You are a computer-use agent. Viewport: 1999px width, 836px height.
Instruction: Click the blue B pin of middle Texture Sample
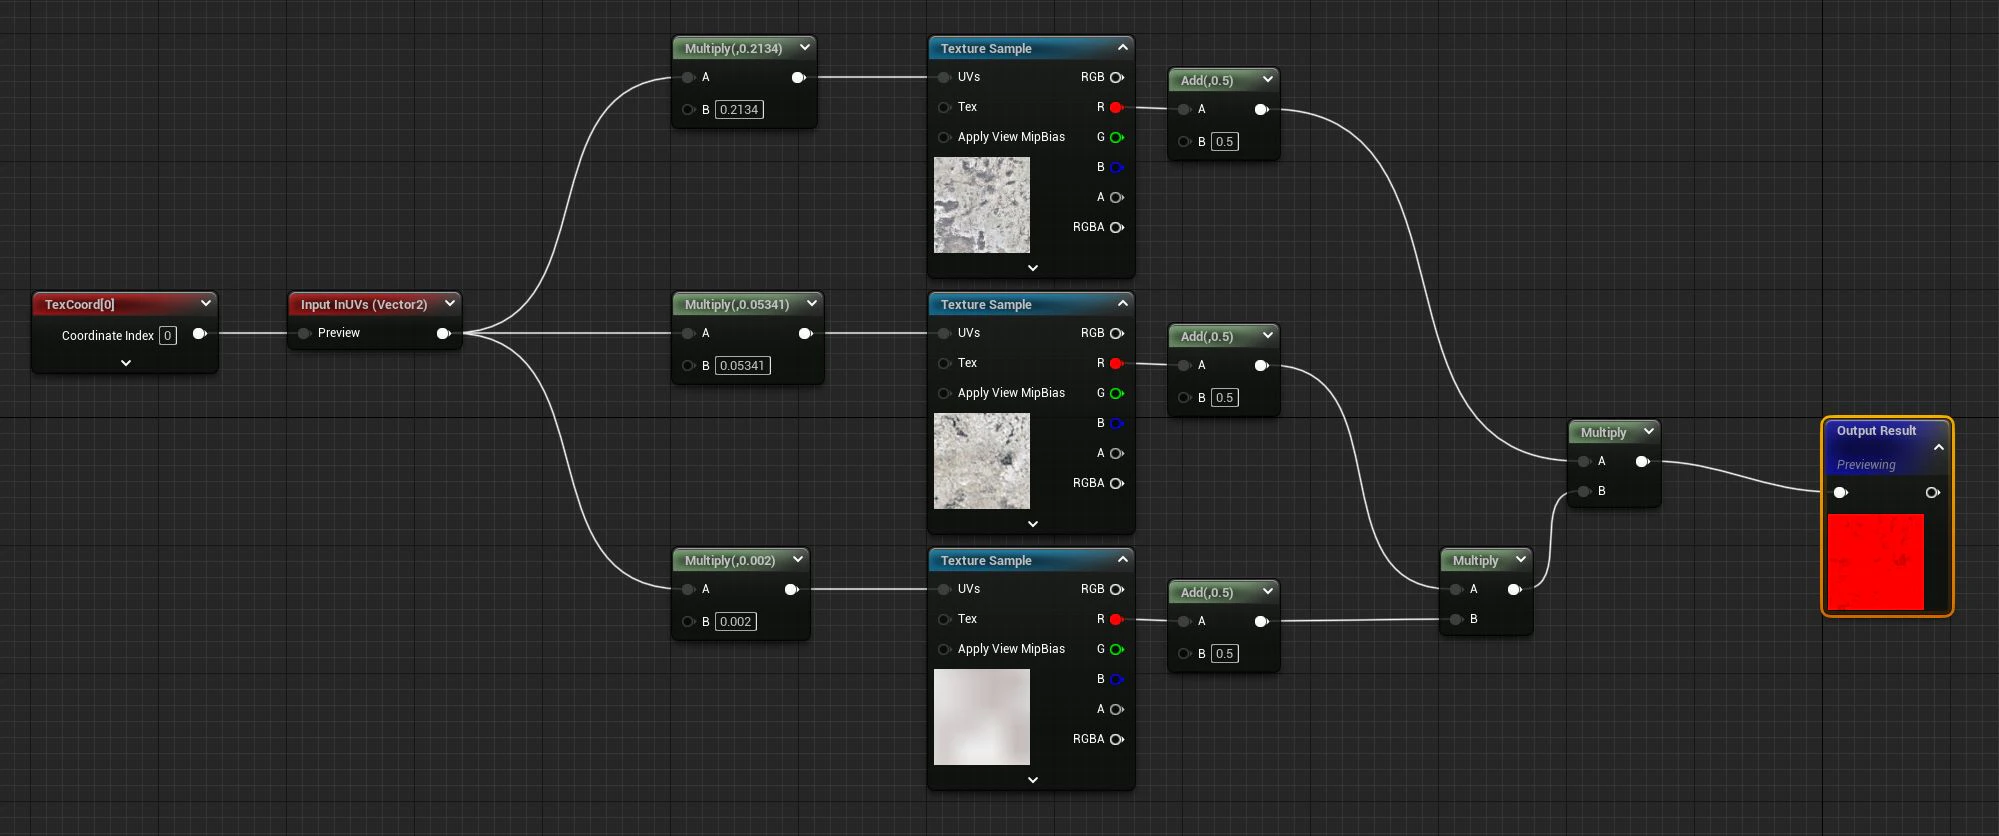[1117, 424]
